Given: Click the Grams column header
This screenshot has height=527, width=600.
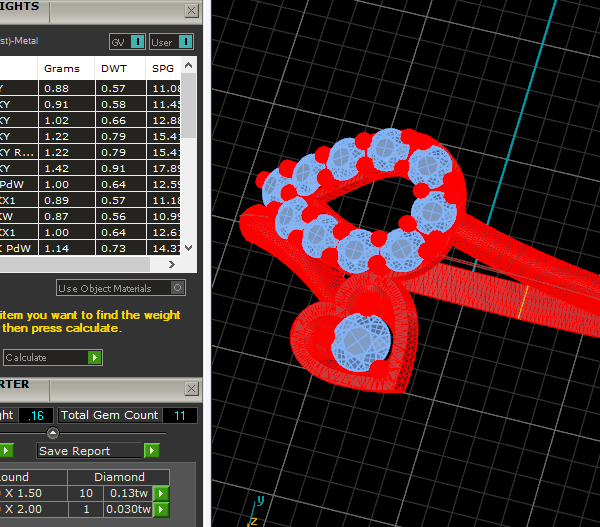Looking at the screenshot, I should click(x=62, y=69).
